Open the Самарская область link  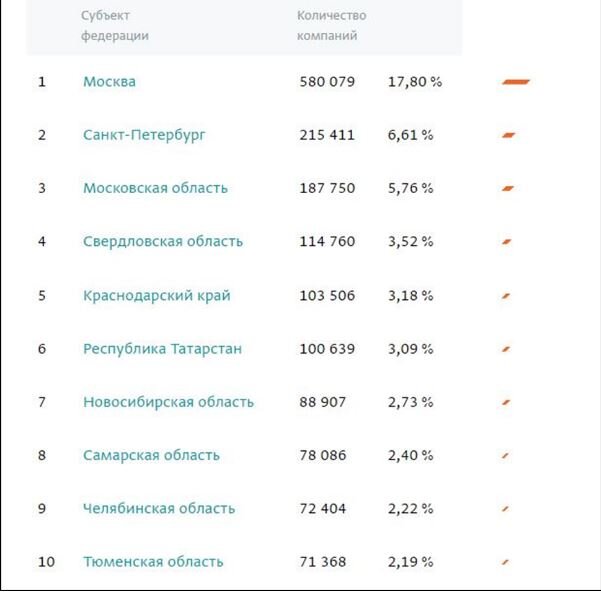tap(151, 455)
